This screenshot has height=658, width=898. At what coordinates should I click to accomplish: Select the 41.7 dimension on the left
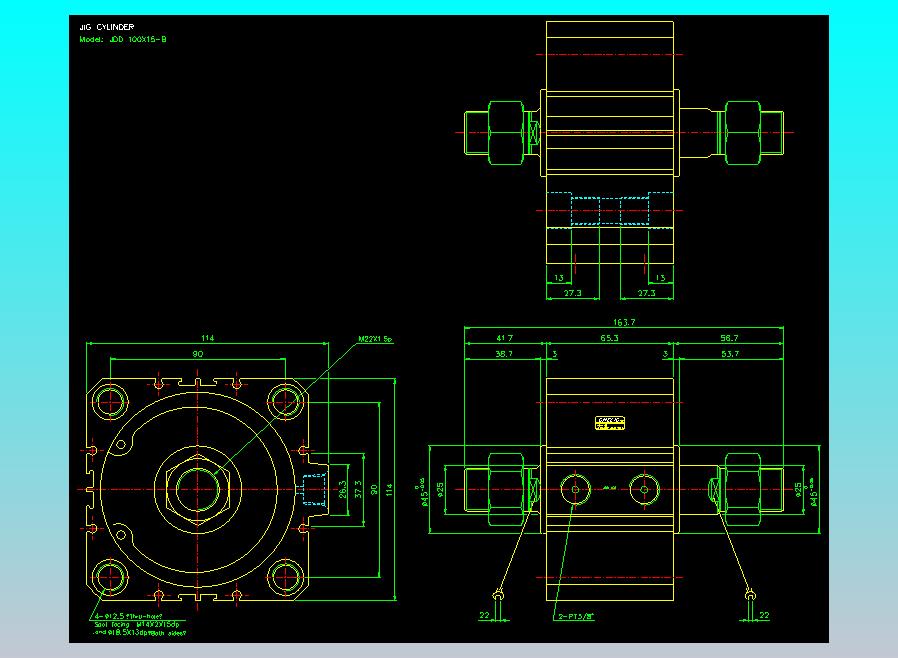pos(504,340)
